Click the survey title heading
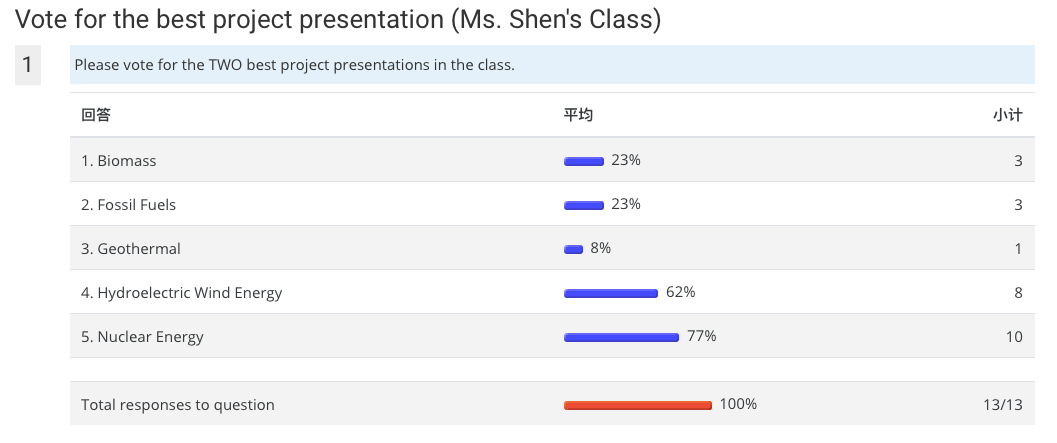 click(338, 19)
